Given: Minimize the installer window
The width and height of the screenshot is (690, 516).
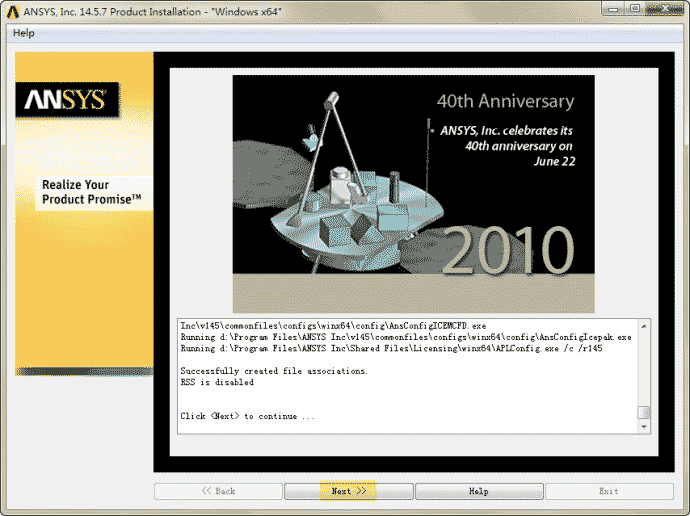Looking at the screenshot, I should 613,9.
